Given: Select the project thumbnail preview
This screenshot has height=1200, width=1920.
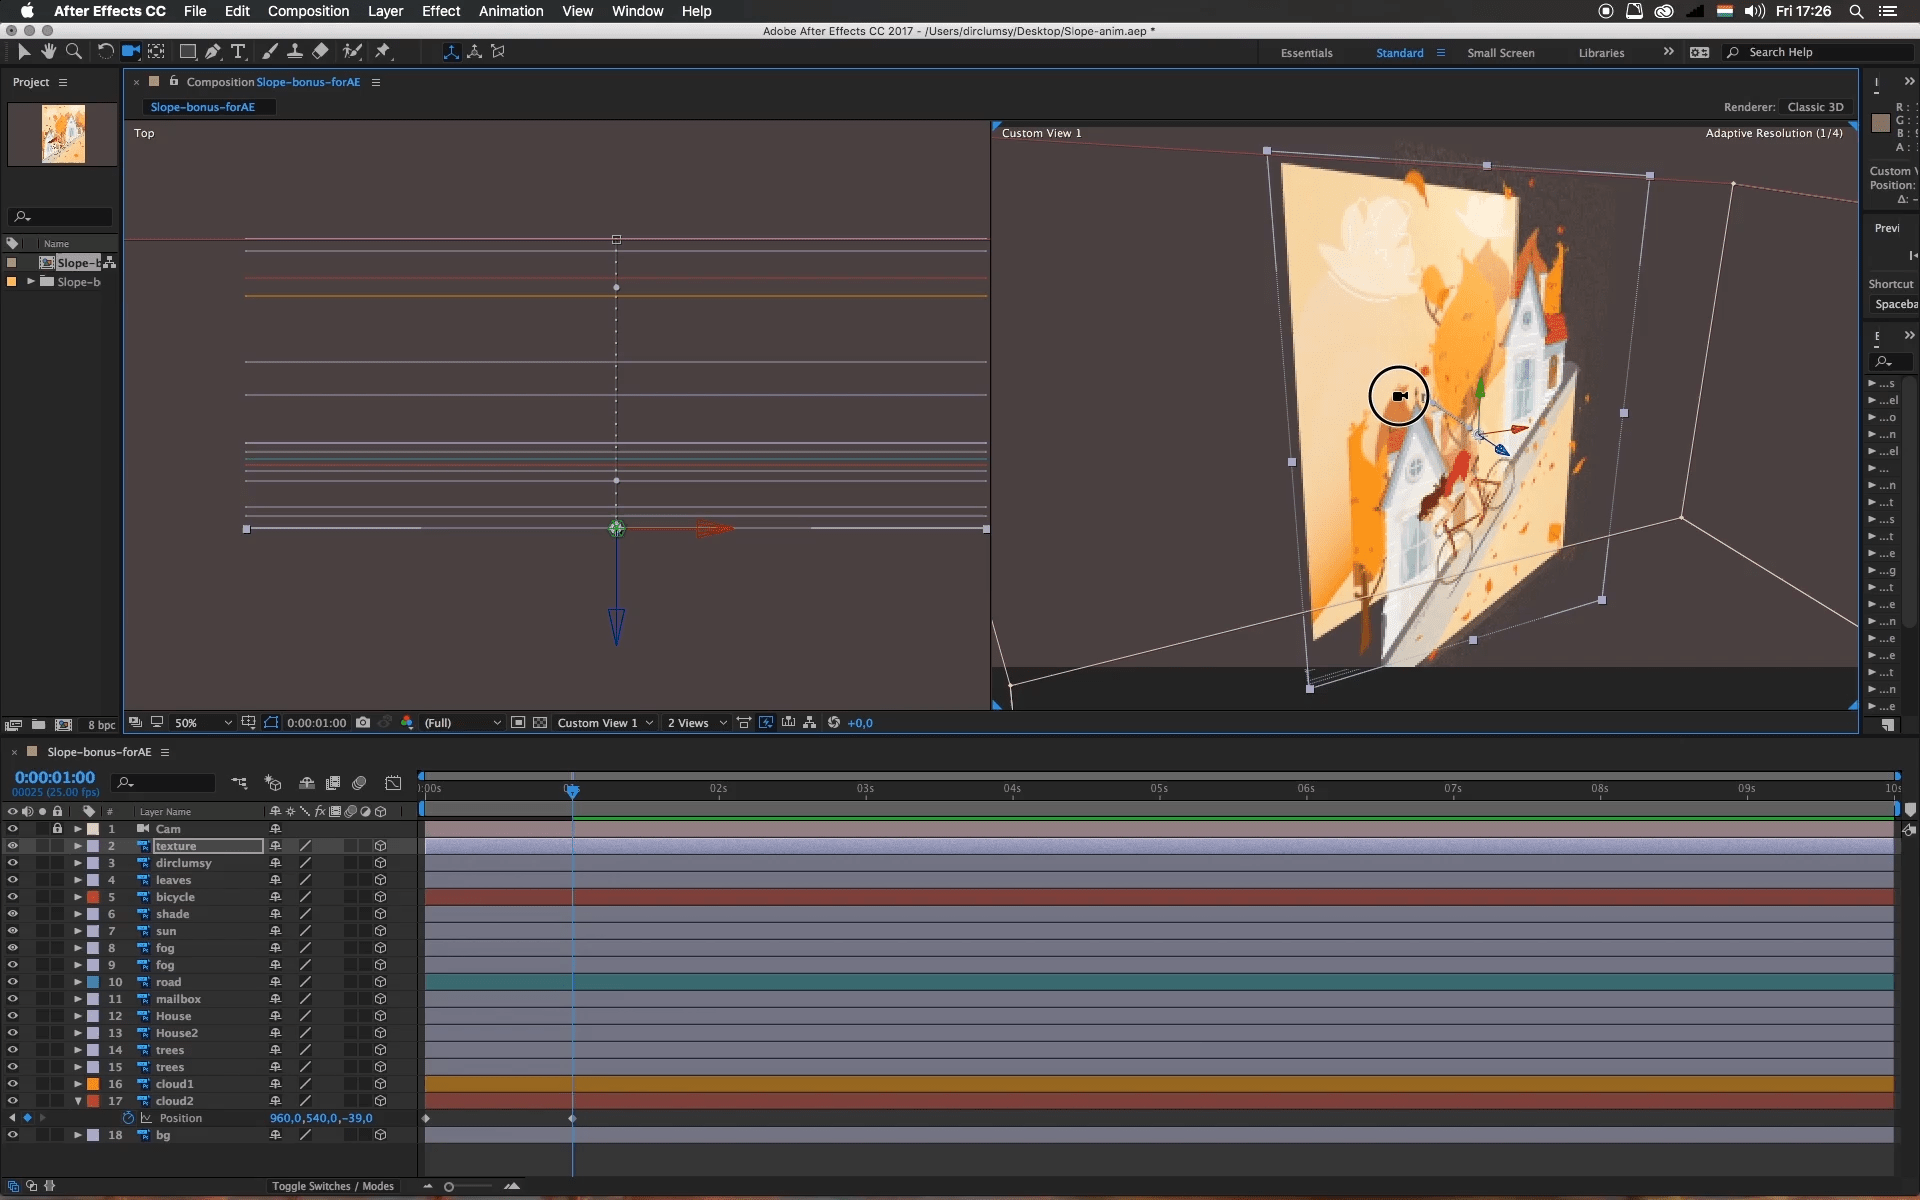Looking at the screenshot, I should pyautogui.click(x=63, y=134).
